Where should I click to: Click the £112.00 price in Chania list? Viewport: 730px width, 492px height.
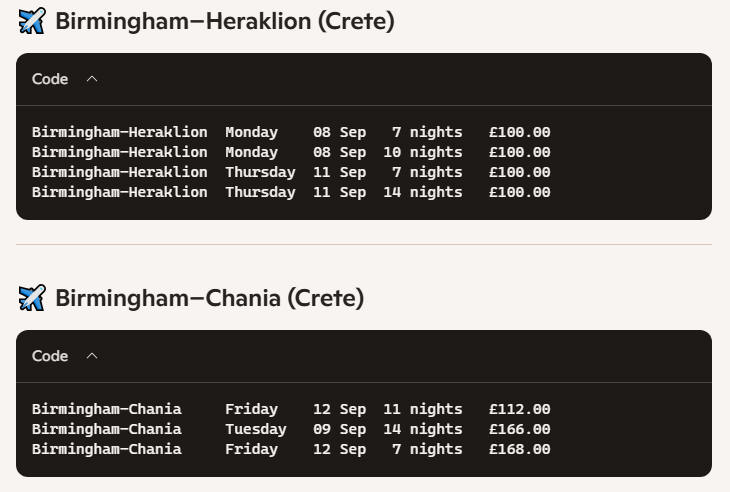(x=520, y=409)
